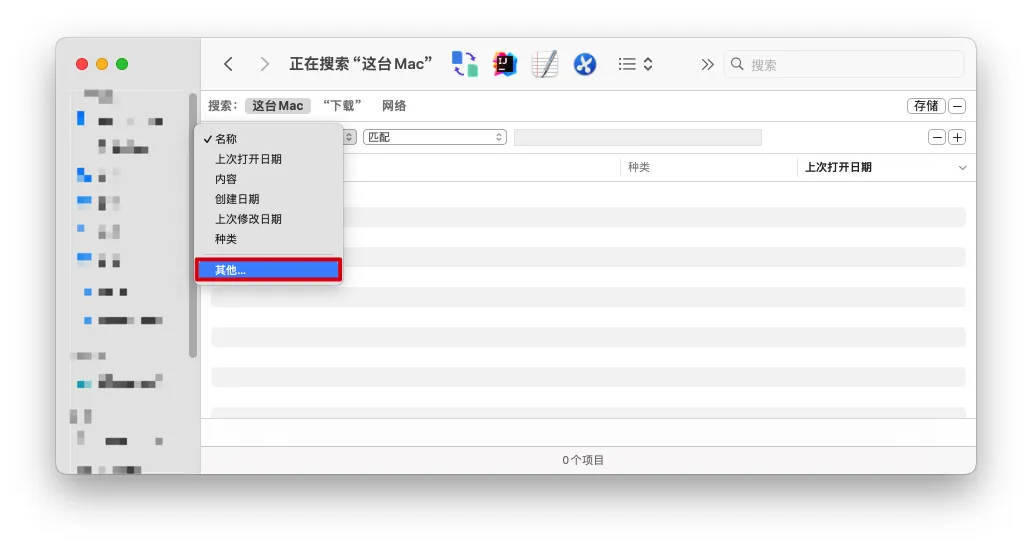Click the back navigation arrow

coord(228,64)
